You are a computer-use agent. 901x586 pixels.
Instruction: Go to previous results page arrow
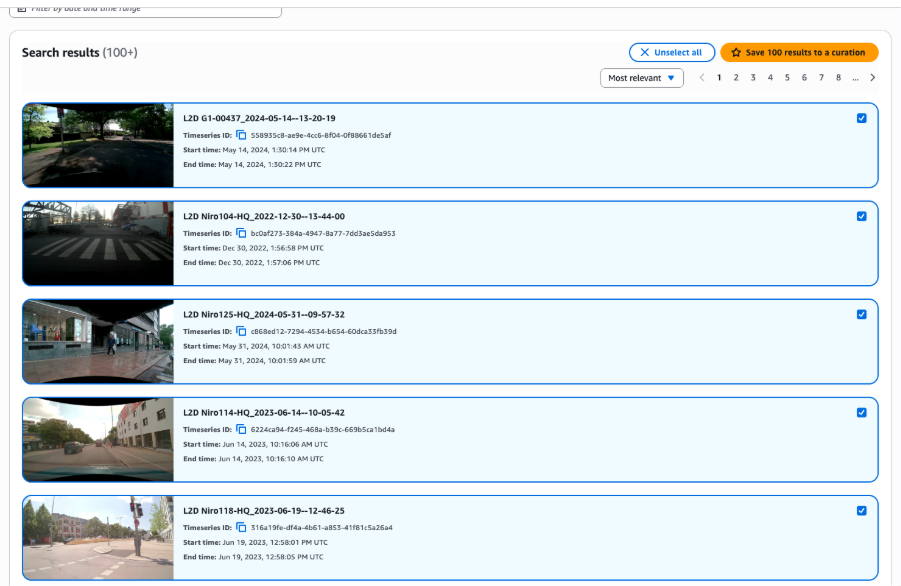pos(702,78)
